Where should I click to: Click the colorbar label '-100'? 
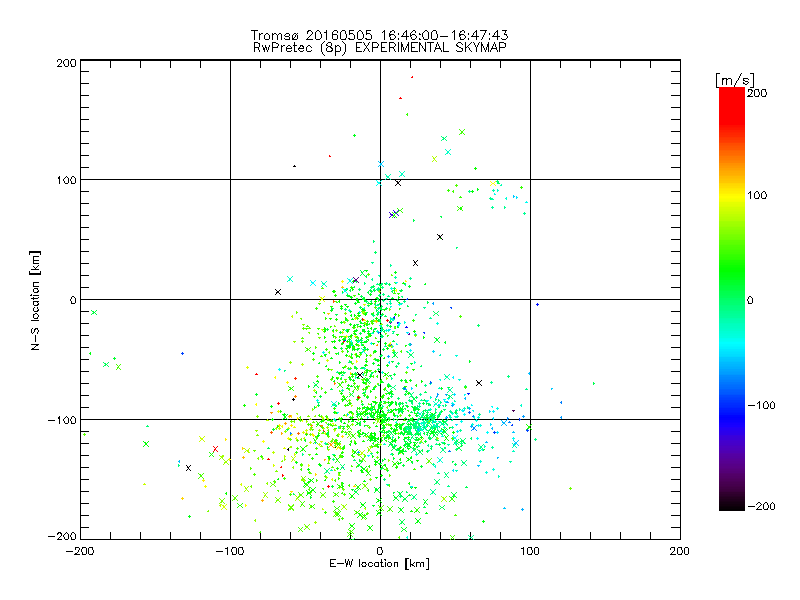pos(761,405)
